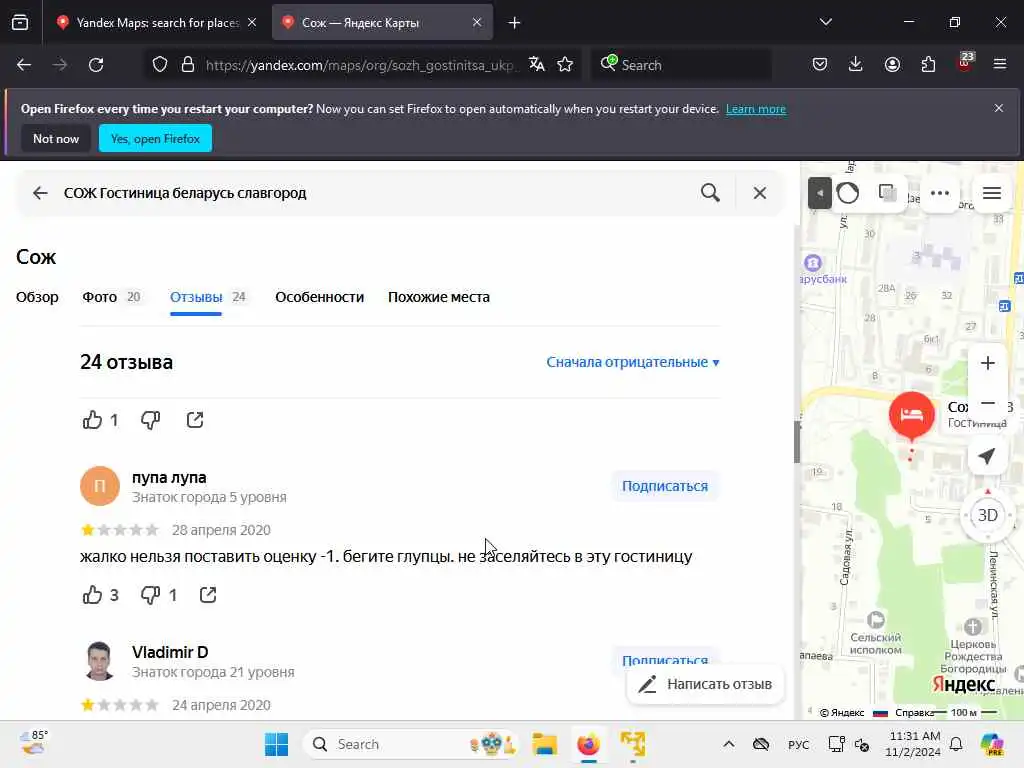Viewport: 1024px width, 768px height.
Task: Open Pocket save icon
Action: [x=820, y=65]
